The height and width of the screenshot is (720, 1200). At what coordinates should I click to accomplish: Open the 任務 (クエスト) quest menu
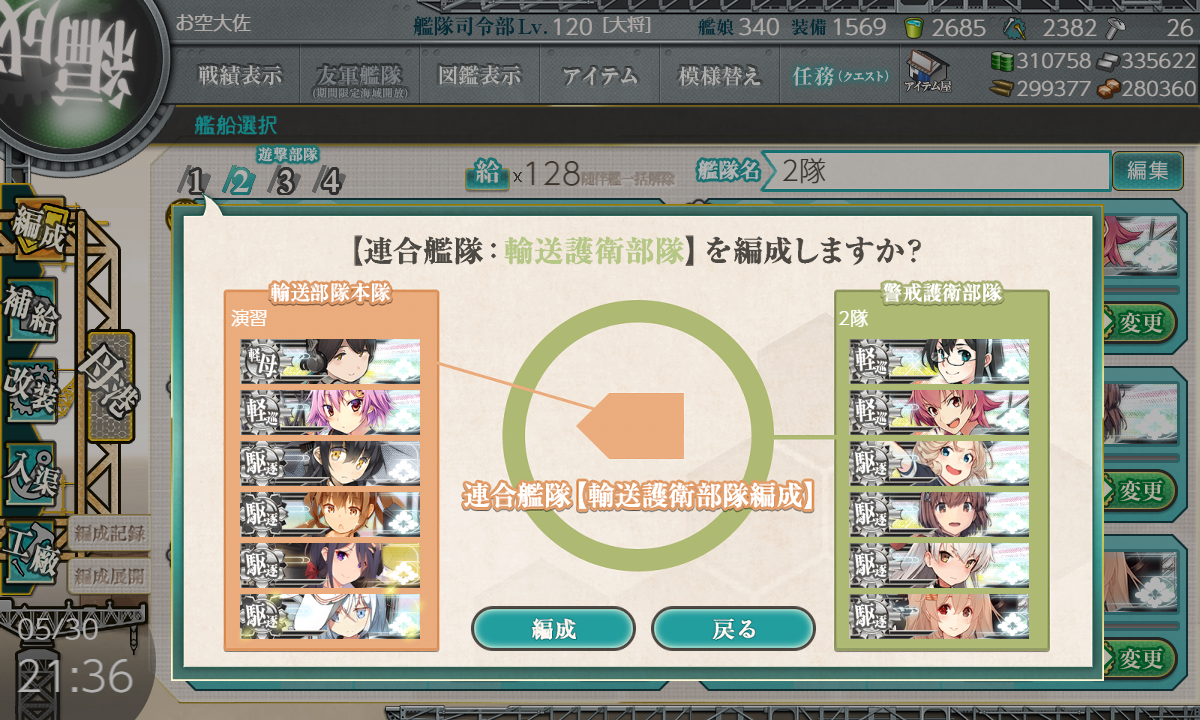840,75
